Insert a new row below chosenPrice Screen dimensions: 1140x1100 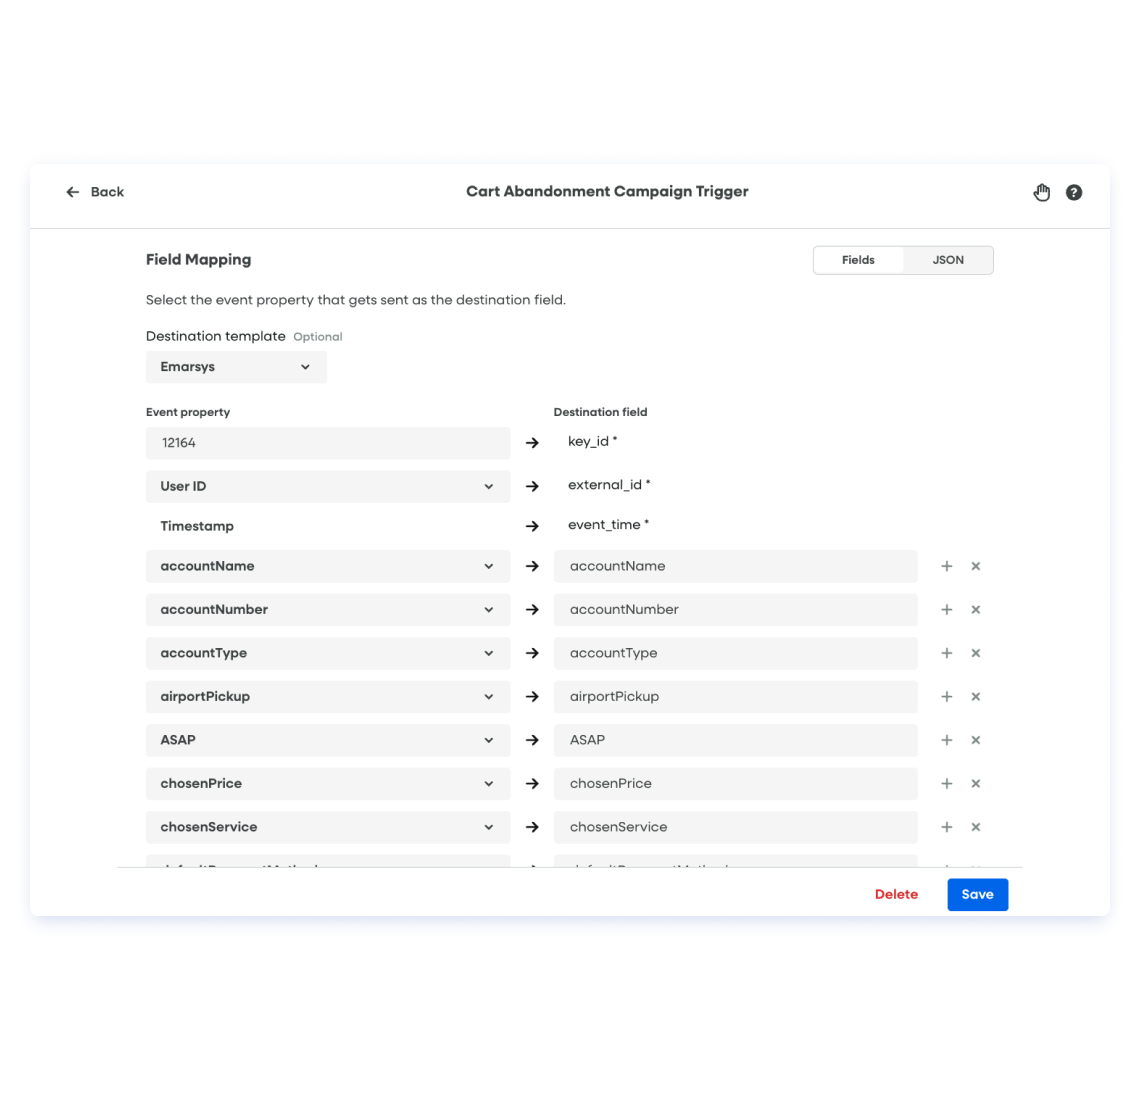pyautogui.click(x=947, y=783)
